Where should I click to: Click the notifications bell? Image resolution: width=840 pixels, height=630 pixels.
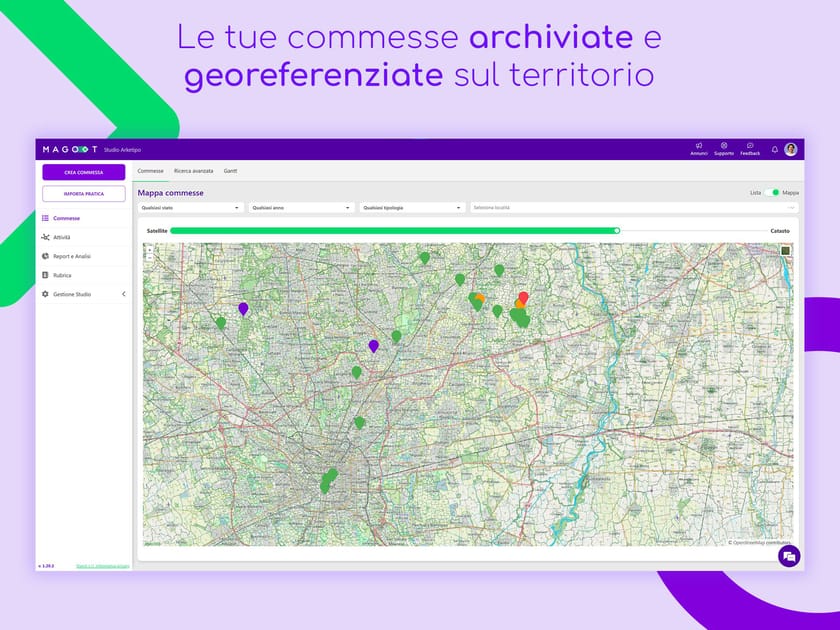pos(775,148)
